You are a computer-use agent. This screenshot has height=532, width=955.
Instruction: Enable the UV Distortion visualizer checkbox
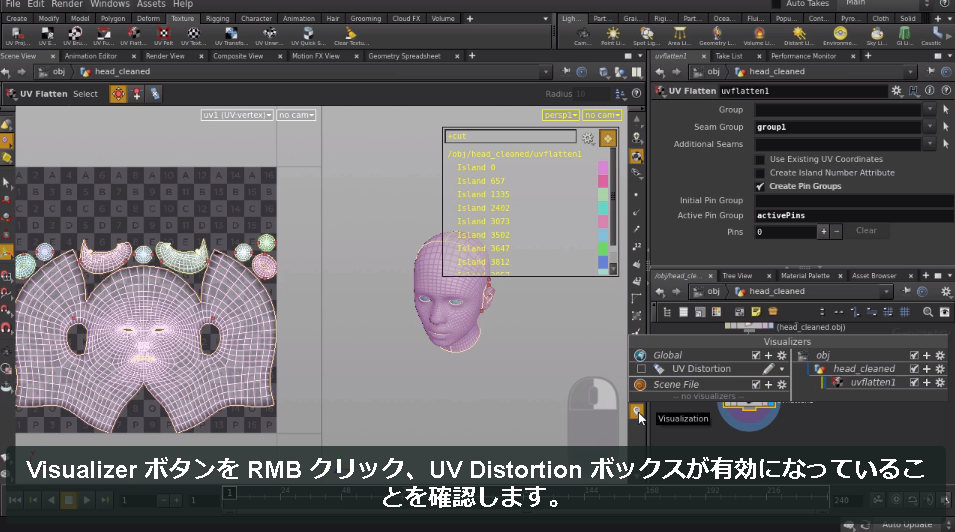[641, 369]
